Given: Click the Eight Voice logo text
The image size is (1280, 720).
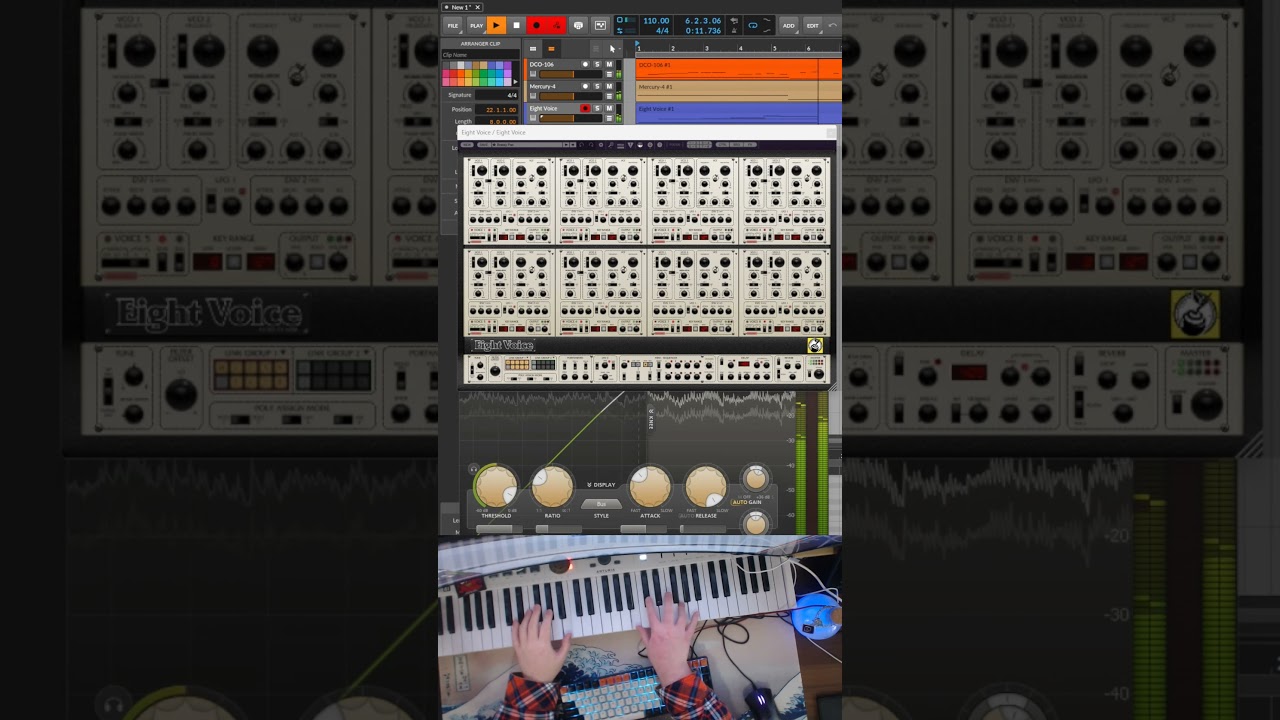Looking at the screenshot, I should 504,345.
